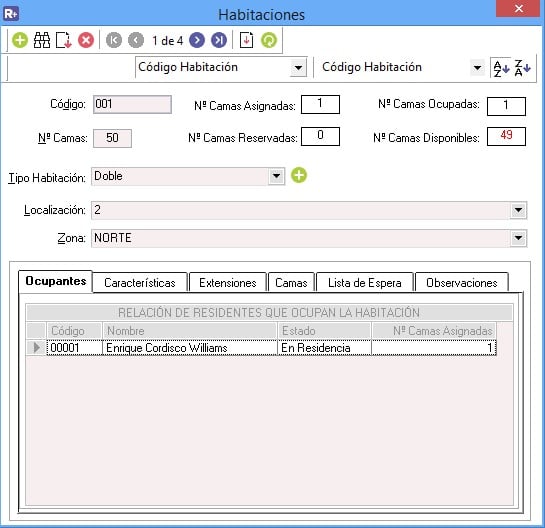Go to next record arrow
The width and height of the screenshot is (545, 528).
[197, 40]
